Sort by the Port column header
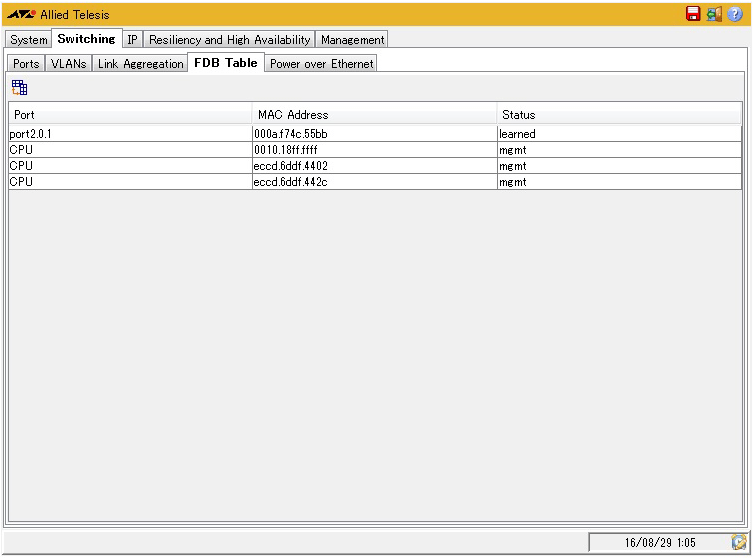 click(130, 115)
